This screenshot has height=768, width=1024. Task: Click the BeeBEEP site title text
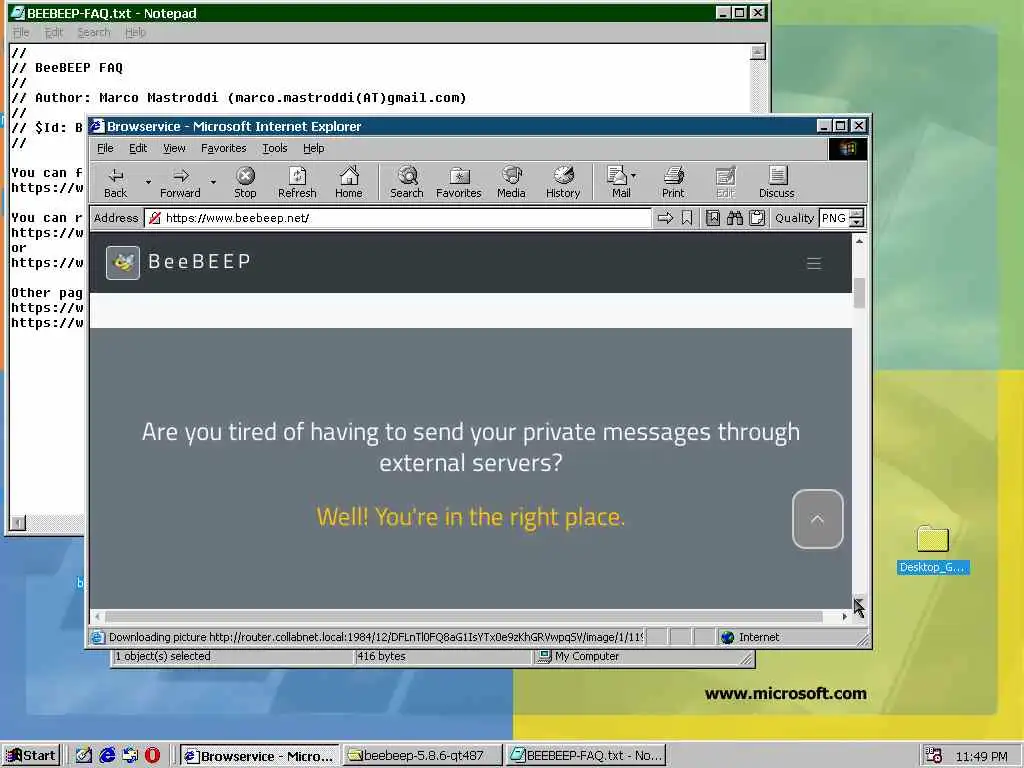pos(199,262)
